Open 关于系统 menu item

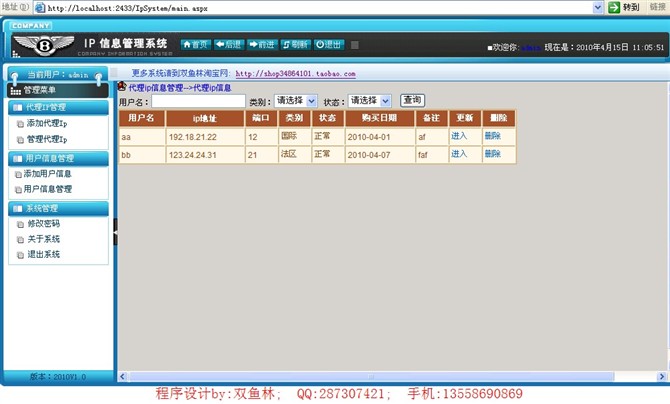point(44,239)
